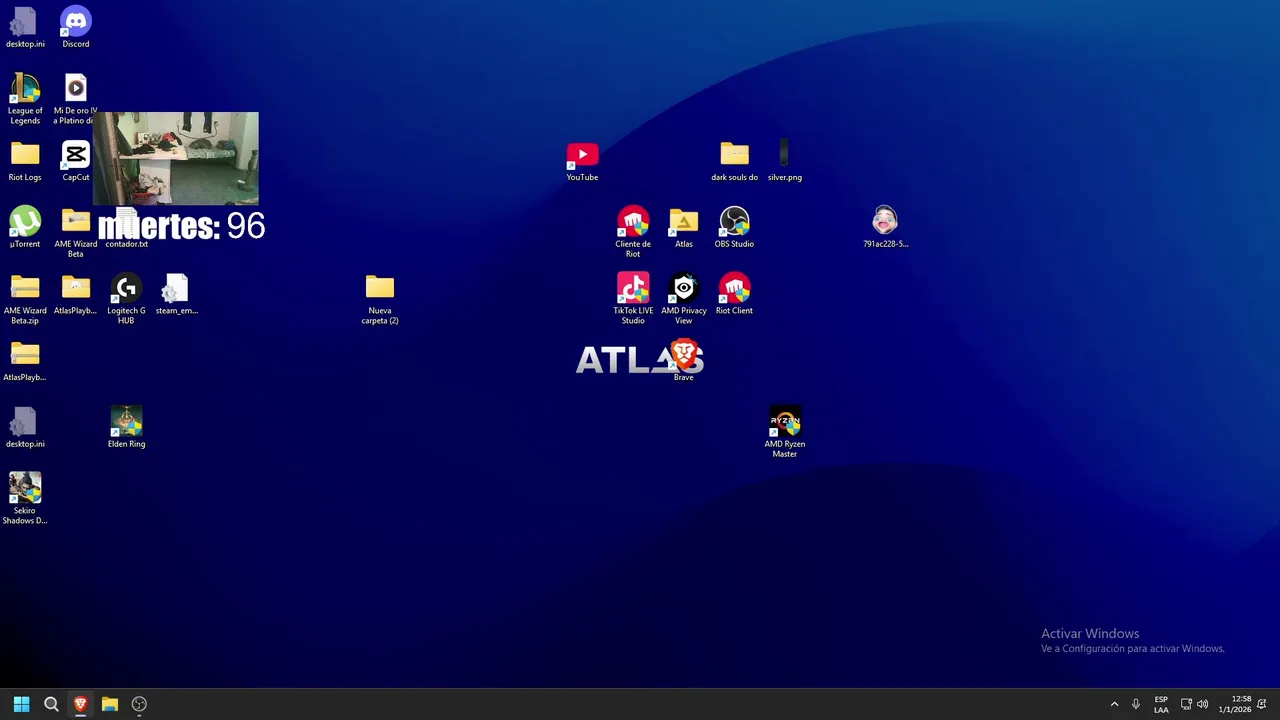The height and width of the screenshot is (720, 1280).
Task: Select the steam_em... file icon
Action: (x=176, y=294)
